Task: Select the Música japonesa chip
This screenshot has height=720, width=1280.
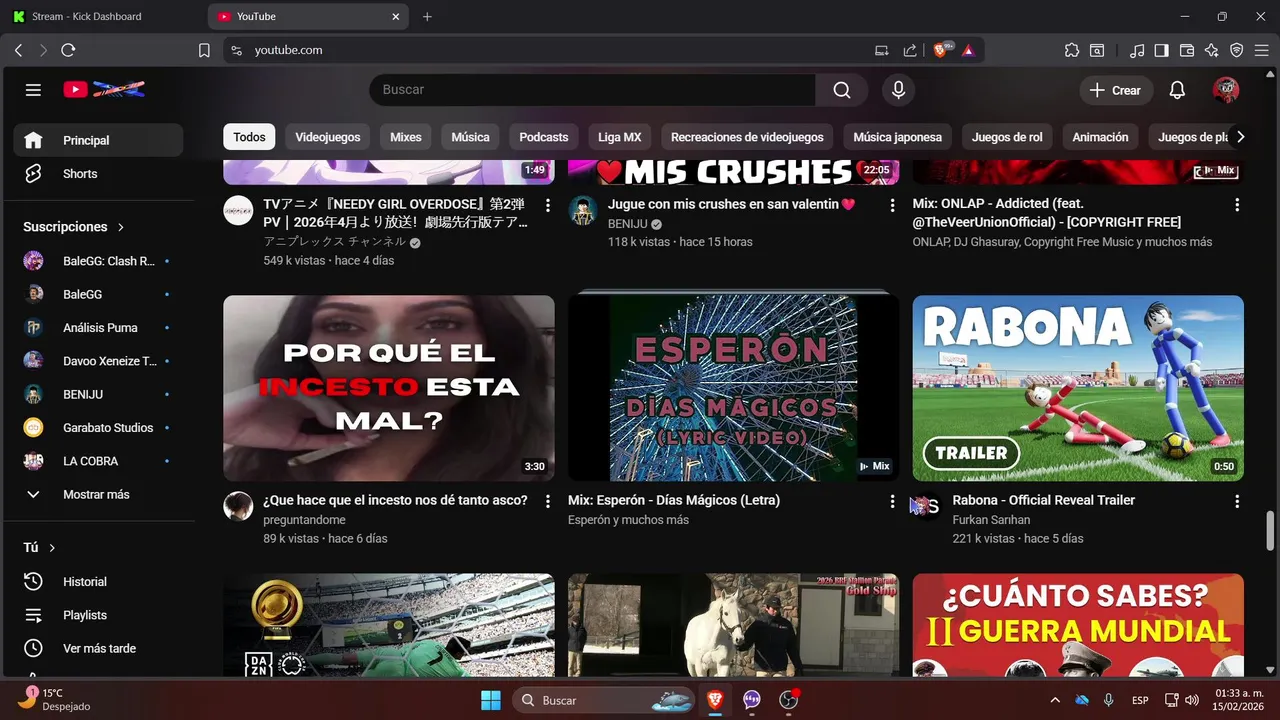Action: pos(898,137)
